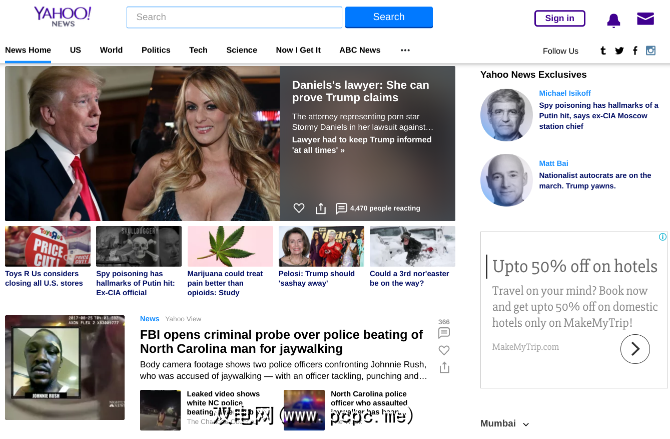
Task: Click Michael Isikoff's portrait
Action: pyautogui.click(x=506, y=115)
